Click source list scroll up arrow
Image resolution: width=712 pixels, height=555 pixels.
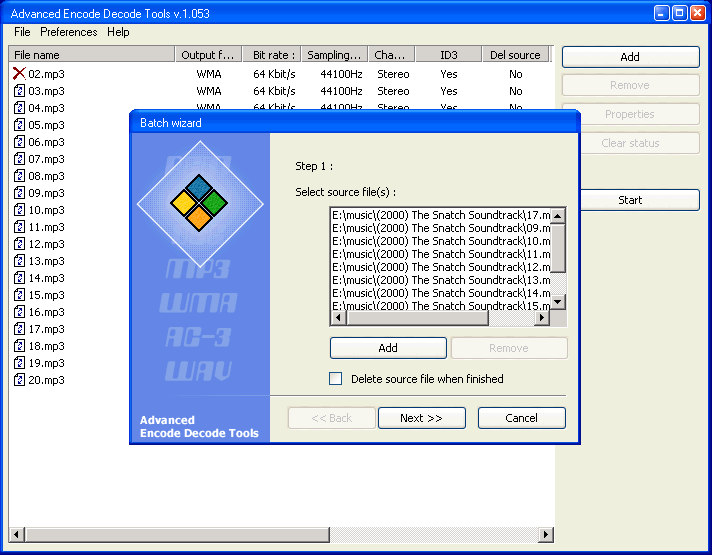pos(558,215)
